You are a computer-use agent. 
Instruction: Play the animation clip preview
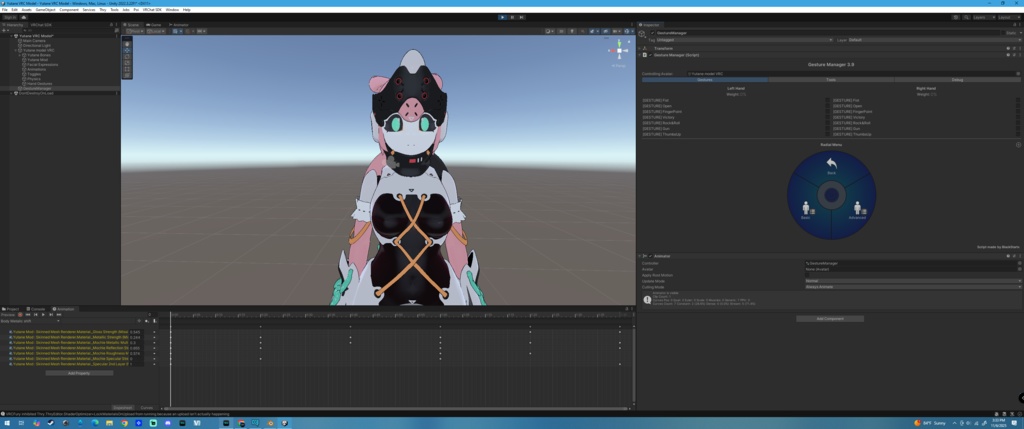43,315
